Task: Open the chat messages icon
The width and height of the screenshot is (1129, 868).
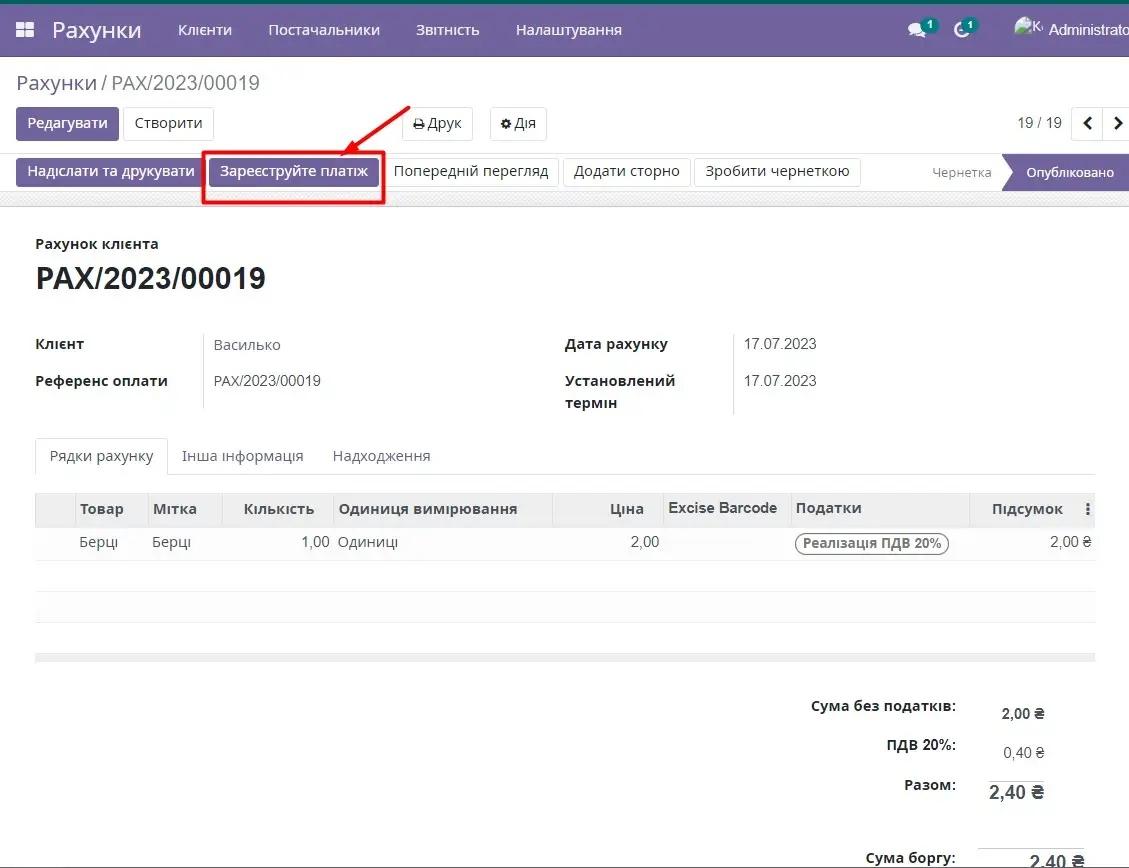Action: 917,30
